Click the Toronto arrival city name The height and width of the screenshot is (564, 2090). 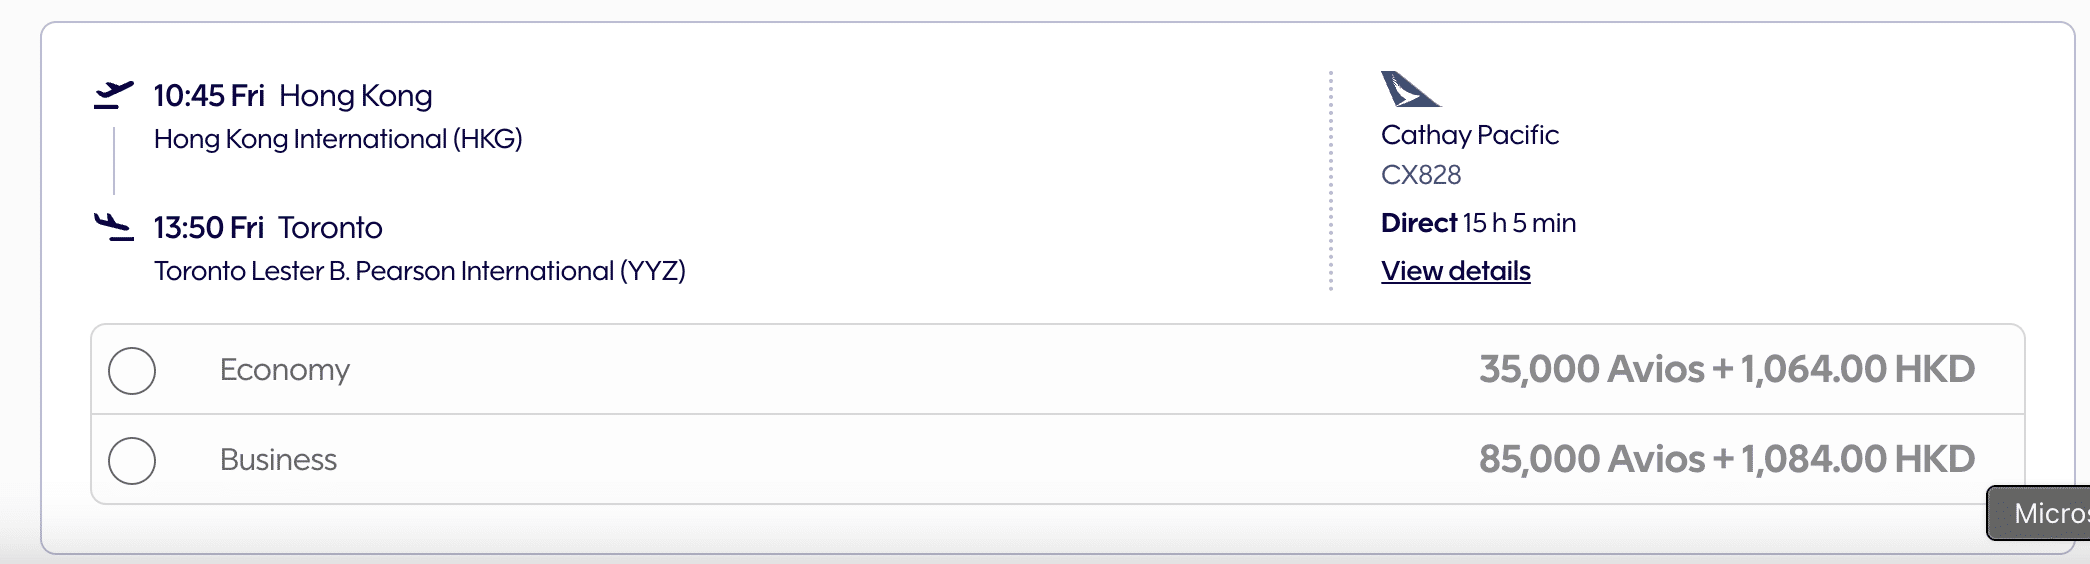point(330,228)
